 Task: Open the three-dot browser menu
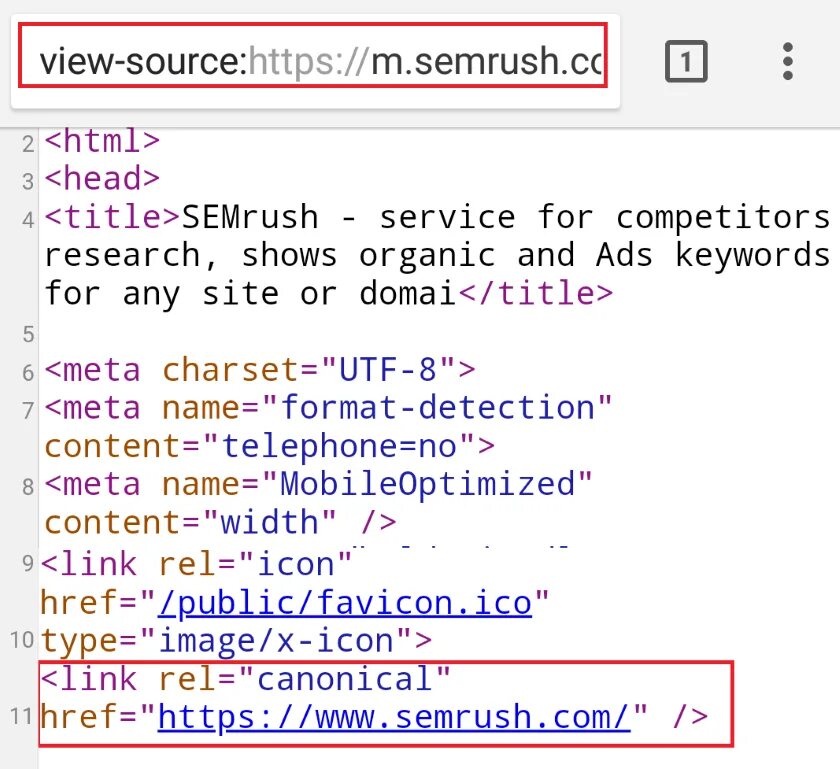pyautogui.click(x=788, y=63)
